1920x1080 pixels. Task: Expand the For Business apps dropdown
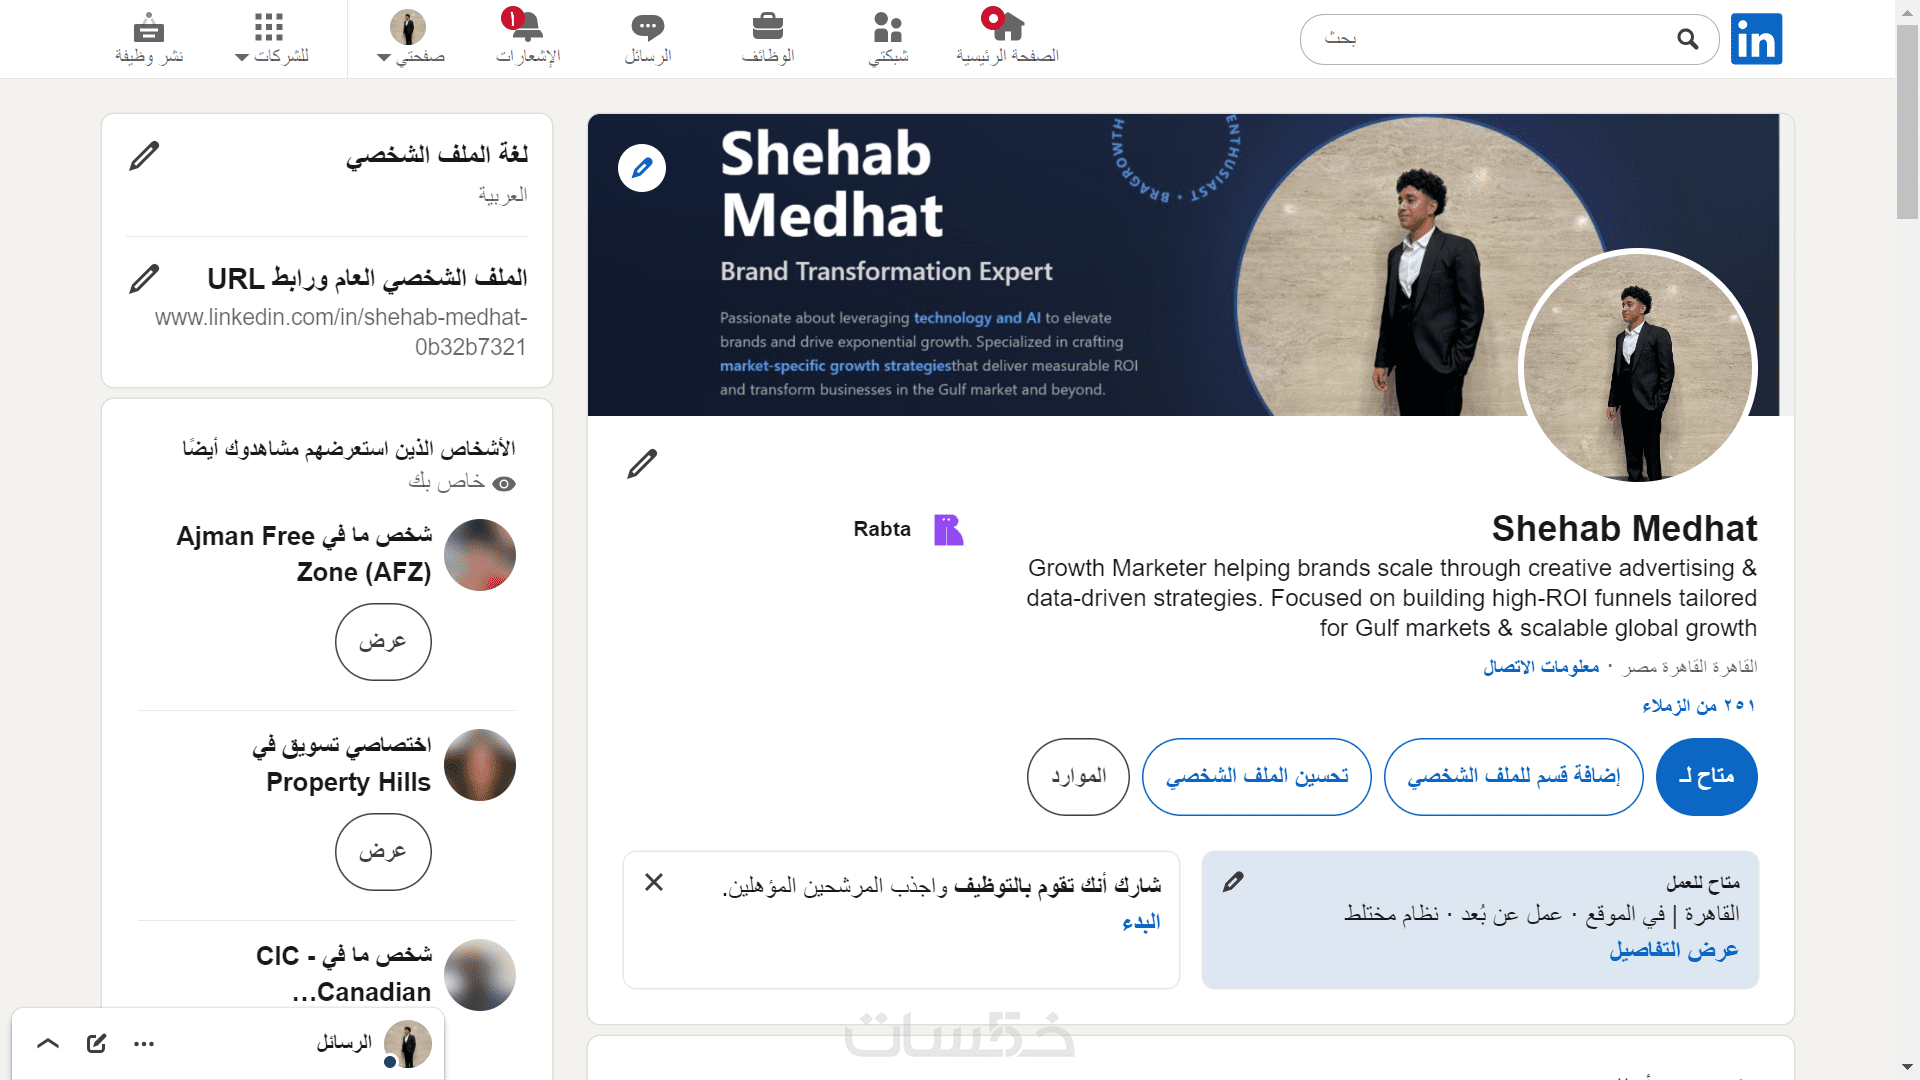[x=270, y=38]
